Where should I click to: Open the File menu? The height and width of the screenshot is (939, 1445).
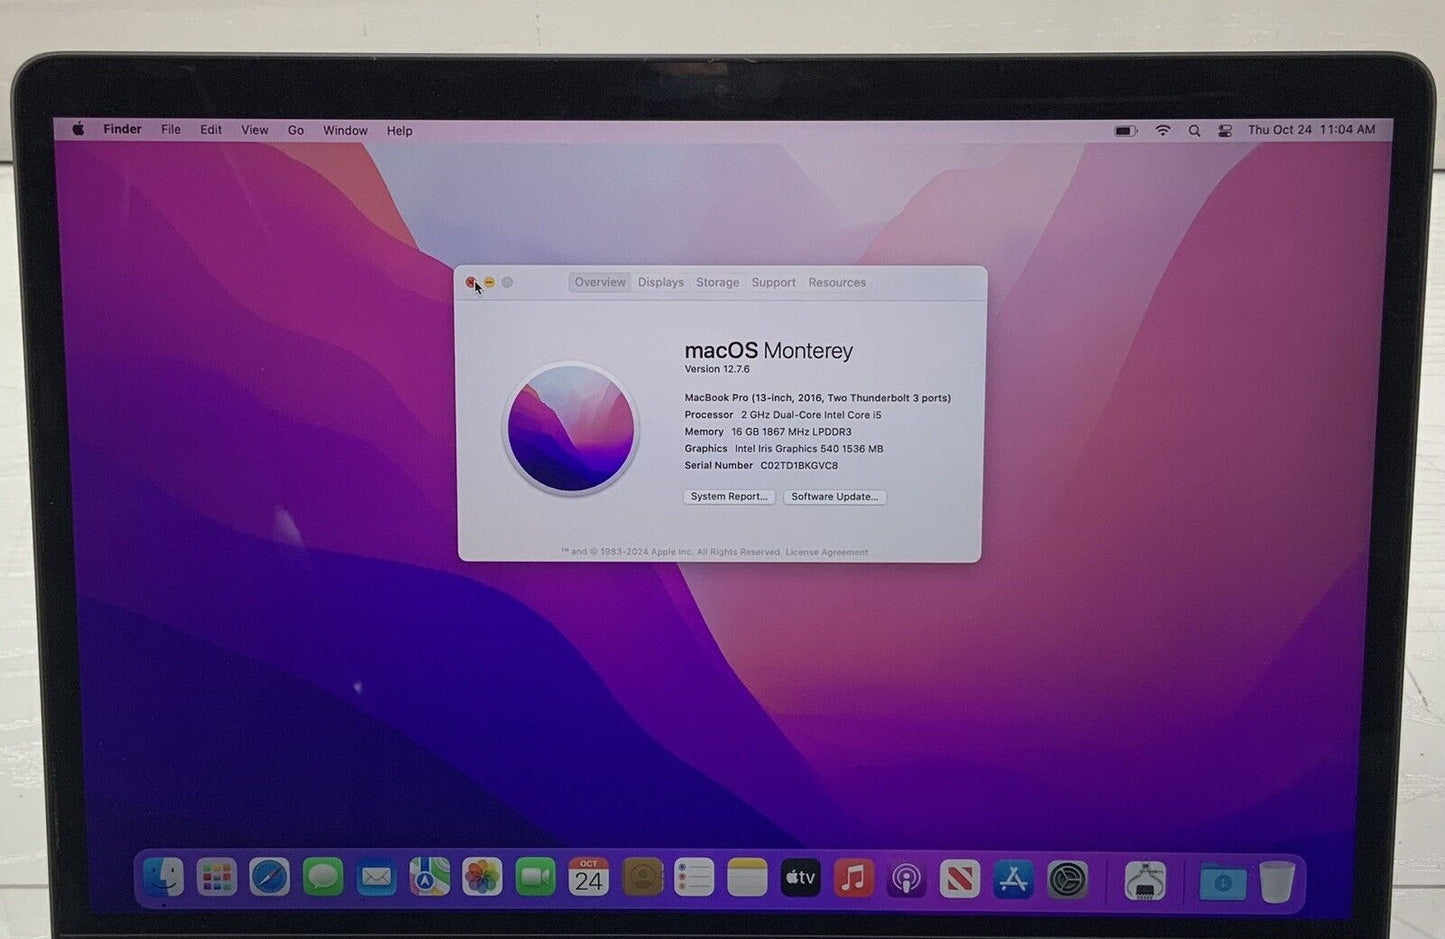tap(171, 129)
